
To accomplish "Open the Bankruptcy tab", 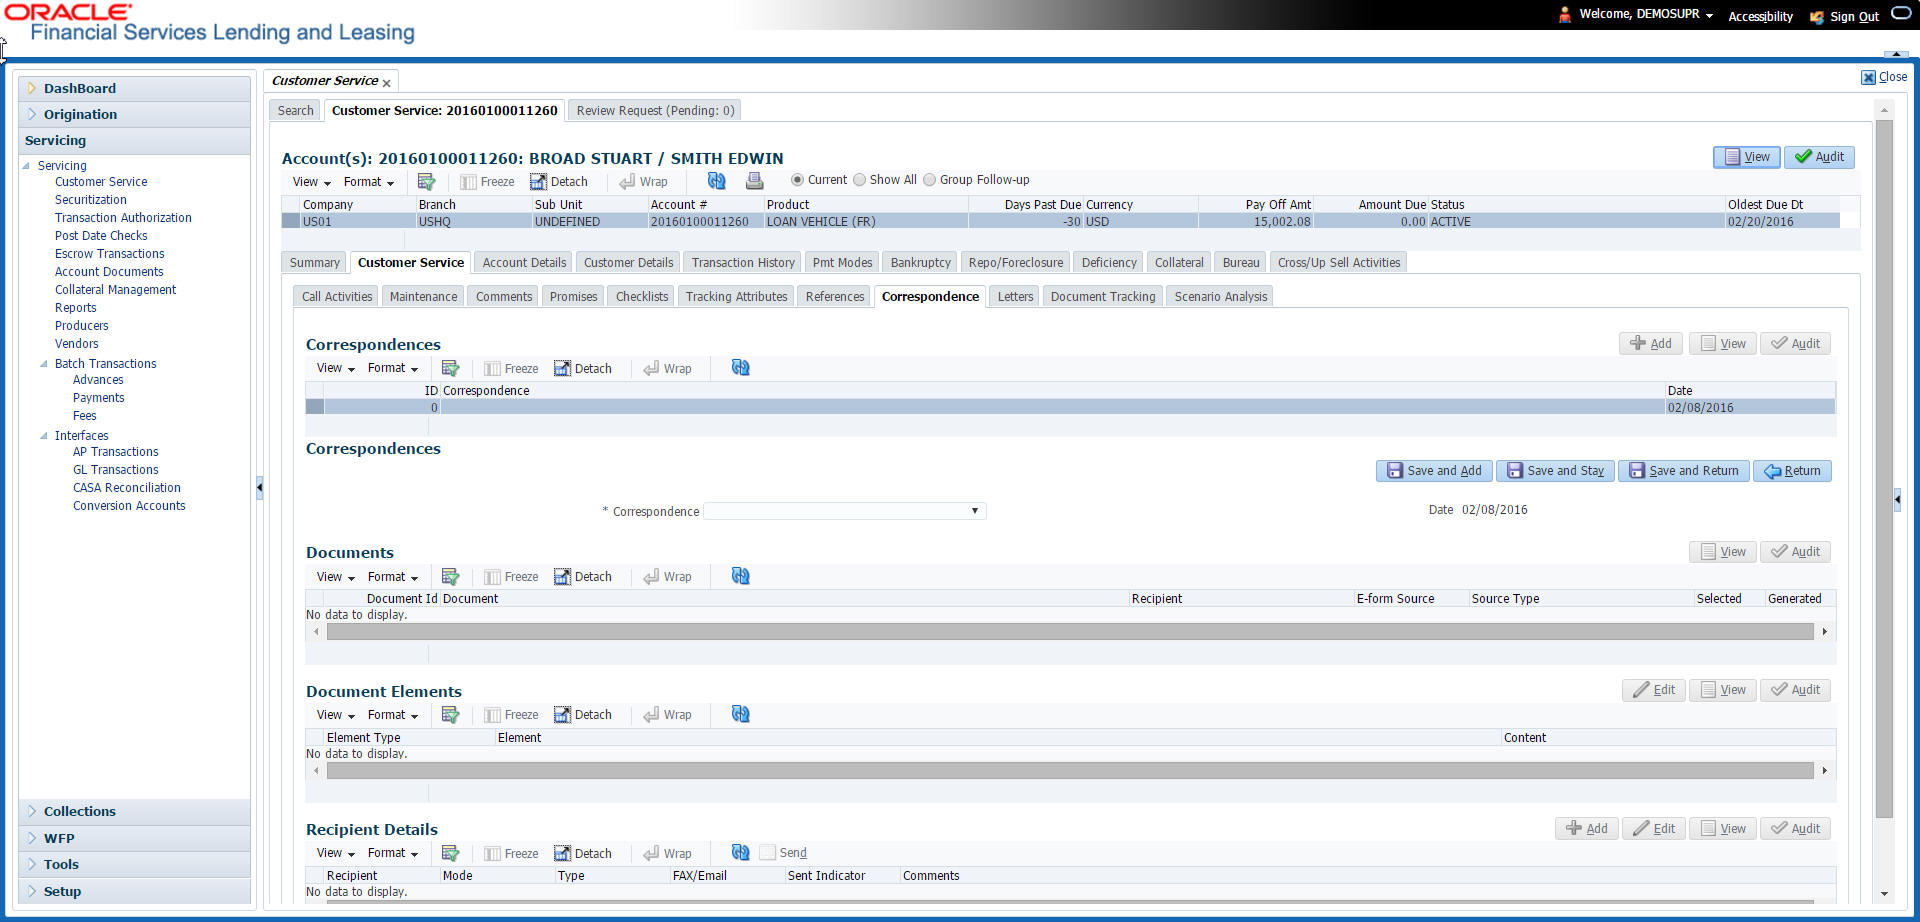I will [920, 263].
